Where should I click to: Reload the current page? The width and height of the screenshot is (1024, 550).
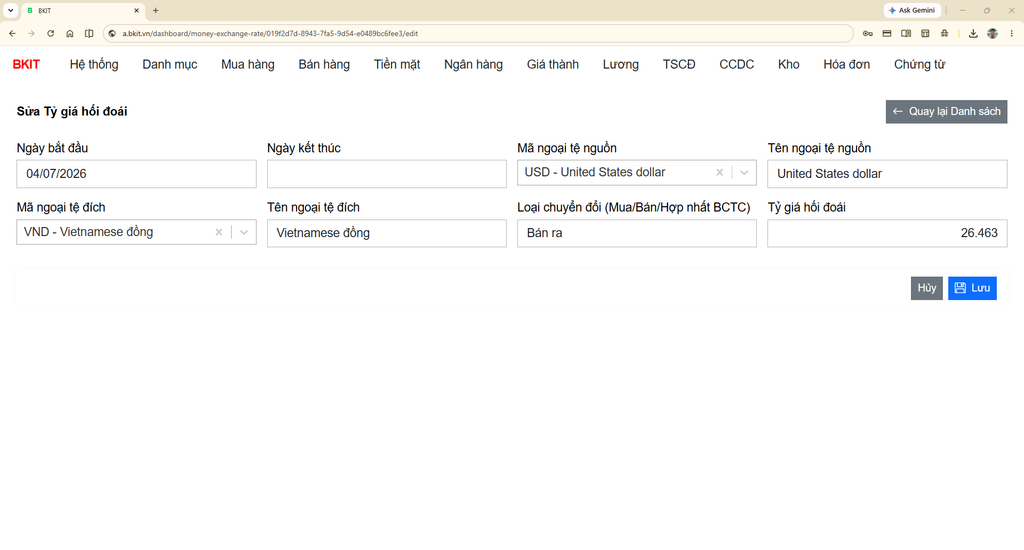(x=50, y=33)
